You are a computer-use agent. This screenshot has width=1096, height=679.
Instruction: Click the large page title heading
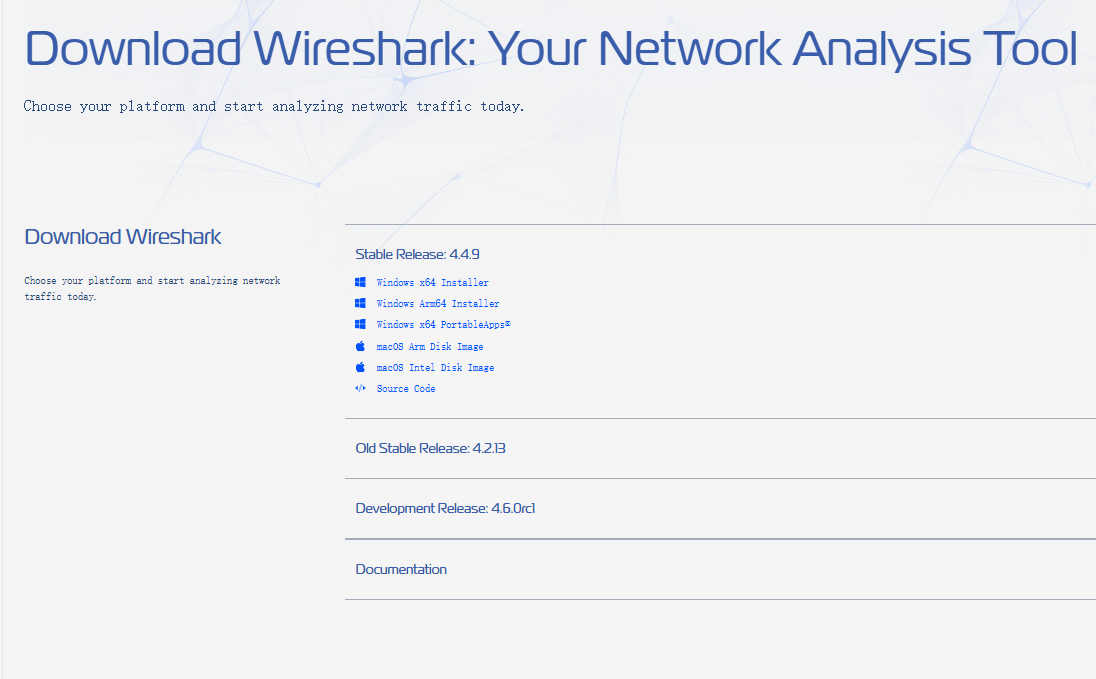(550, 49)
